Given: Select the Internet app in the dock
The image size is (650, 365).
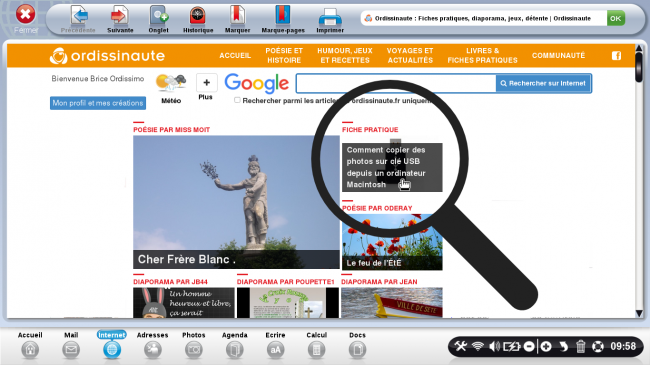Looking at the screenshot, I should coord(112,345).
